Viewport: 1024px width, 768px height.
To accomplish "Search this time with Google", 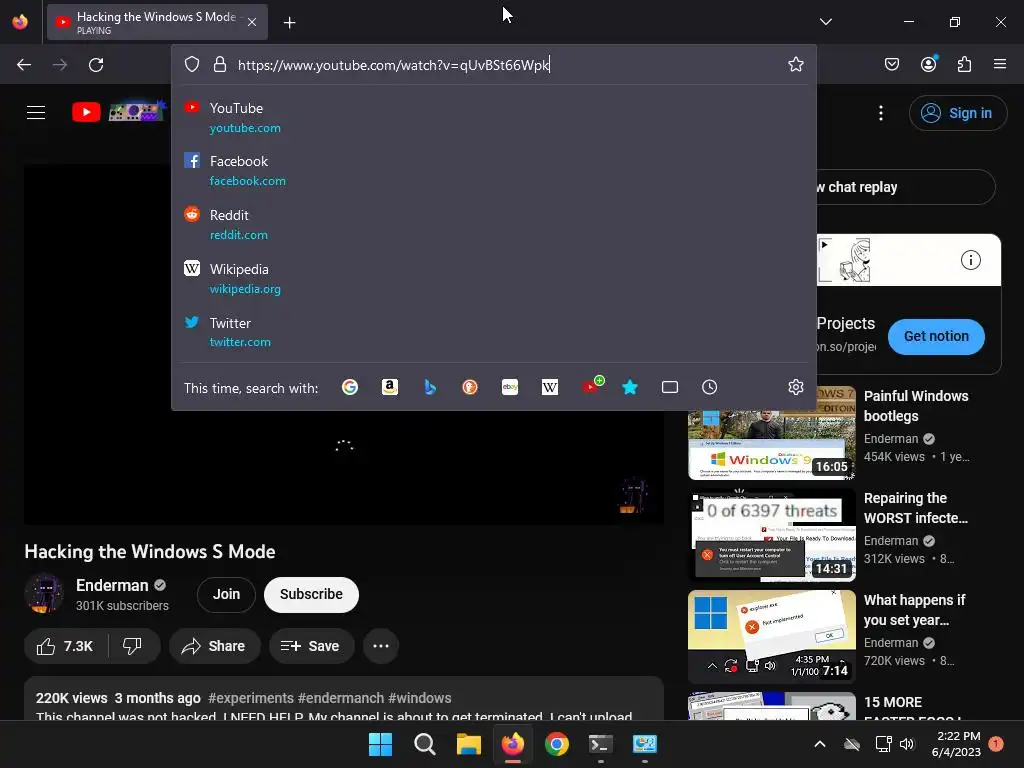I will 350,387.
